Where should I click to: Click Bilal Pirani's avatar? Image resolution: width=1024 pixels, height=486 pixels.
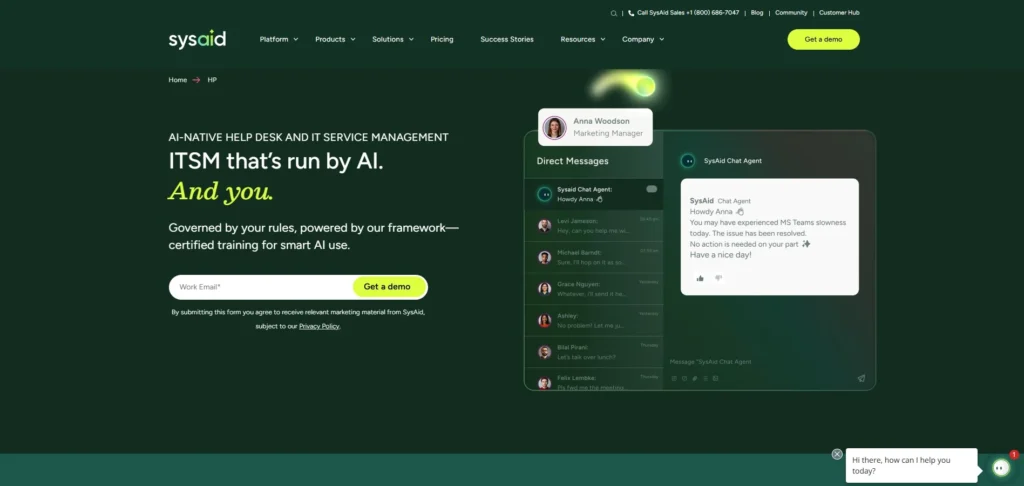pos(545,352)
